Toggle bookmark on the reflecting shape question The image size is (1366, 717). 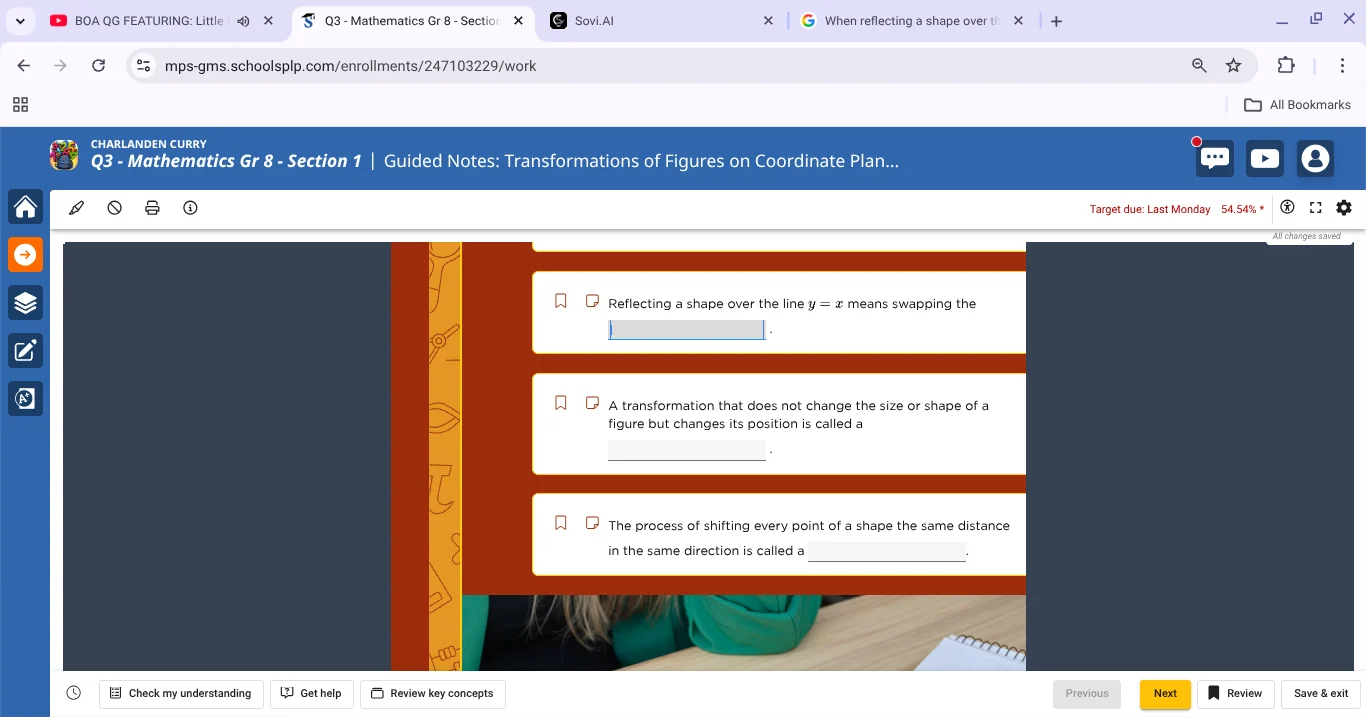[x=561, y=301]
